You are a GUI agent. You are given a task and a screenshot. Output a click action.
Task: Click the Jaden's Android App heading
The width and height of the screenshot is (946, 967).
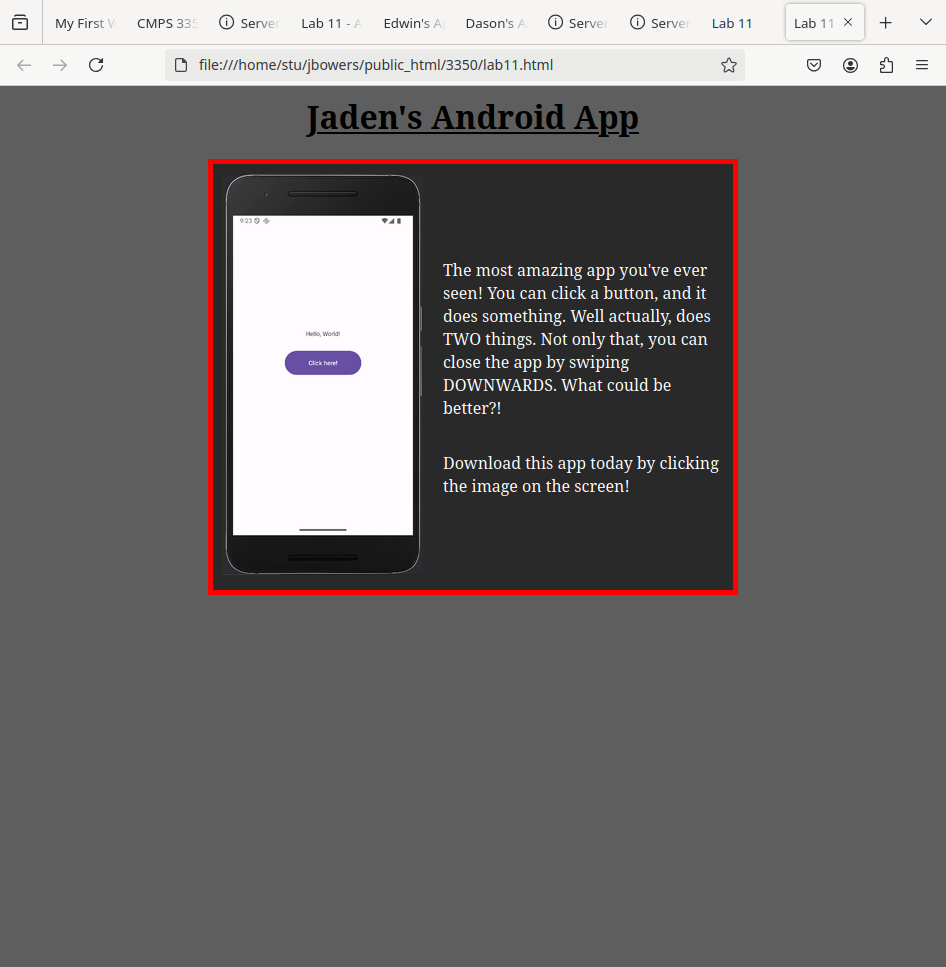click(x=472, y=118)
